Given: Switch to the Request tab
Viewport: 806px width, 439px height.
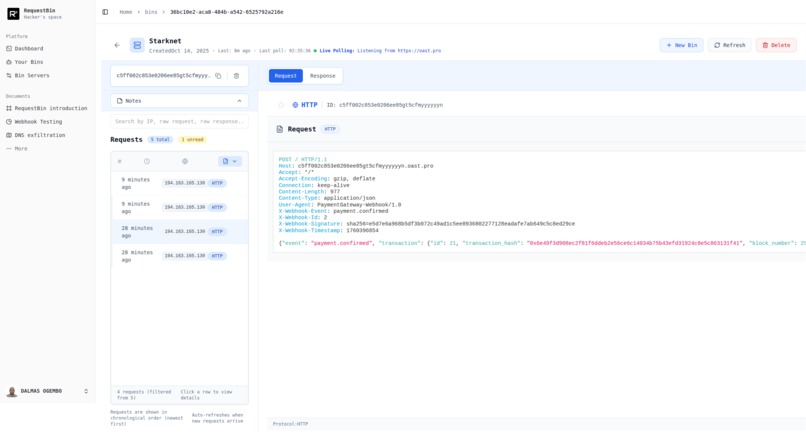Looking at the screenshot, I should click(286, 76).
